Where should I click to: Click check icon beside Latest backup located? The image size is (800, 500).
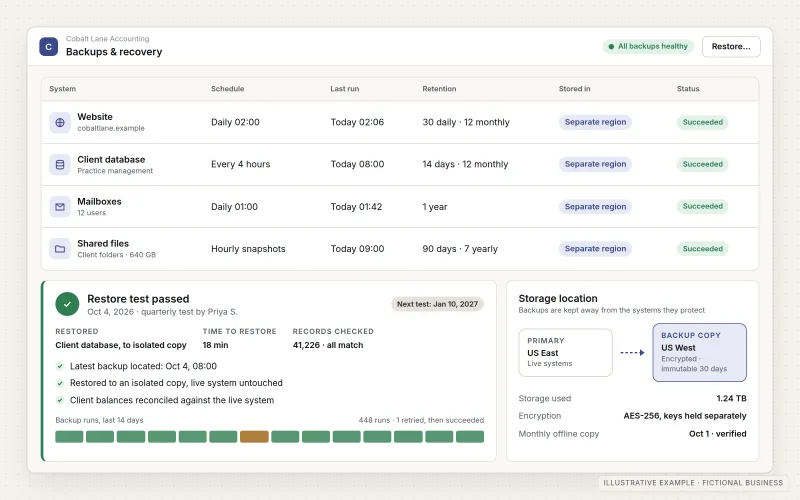60,366
